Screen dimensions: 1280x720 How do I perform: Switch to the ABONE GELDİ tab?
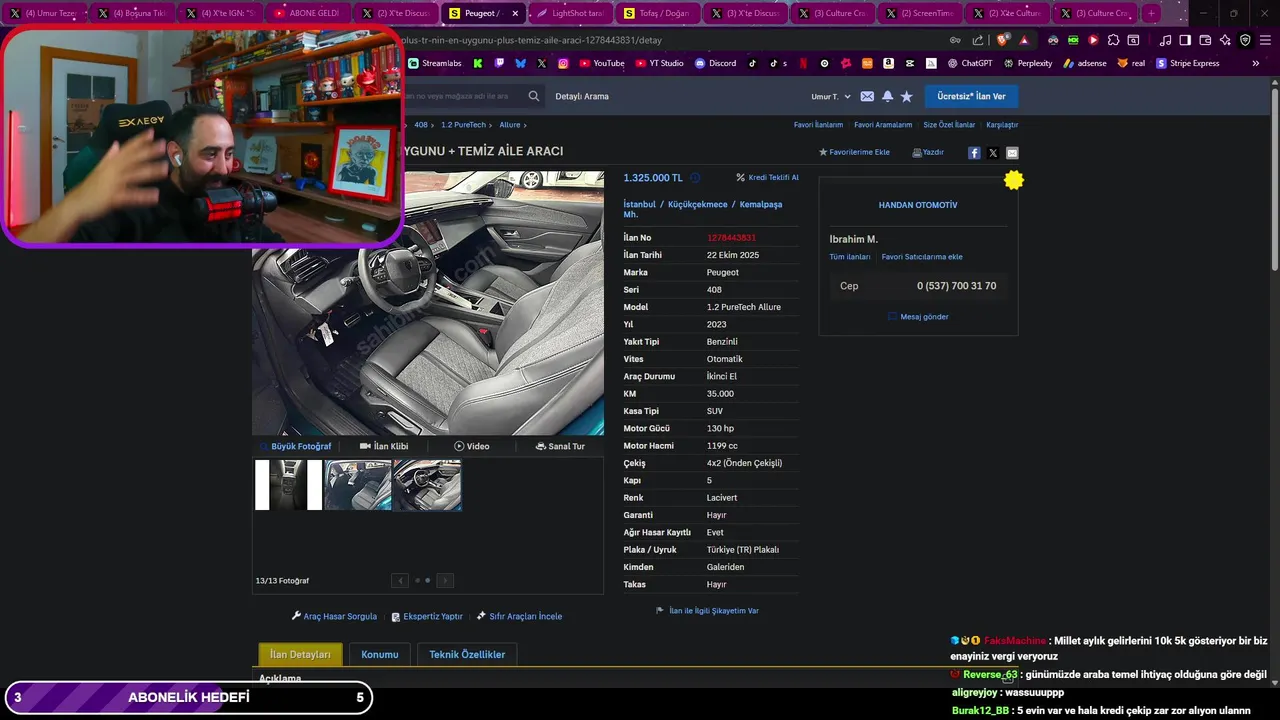point(306,13)
